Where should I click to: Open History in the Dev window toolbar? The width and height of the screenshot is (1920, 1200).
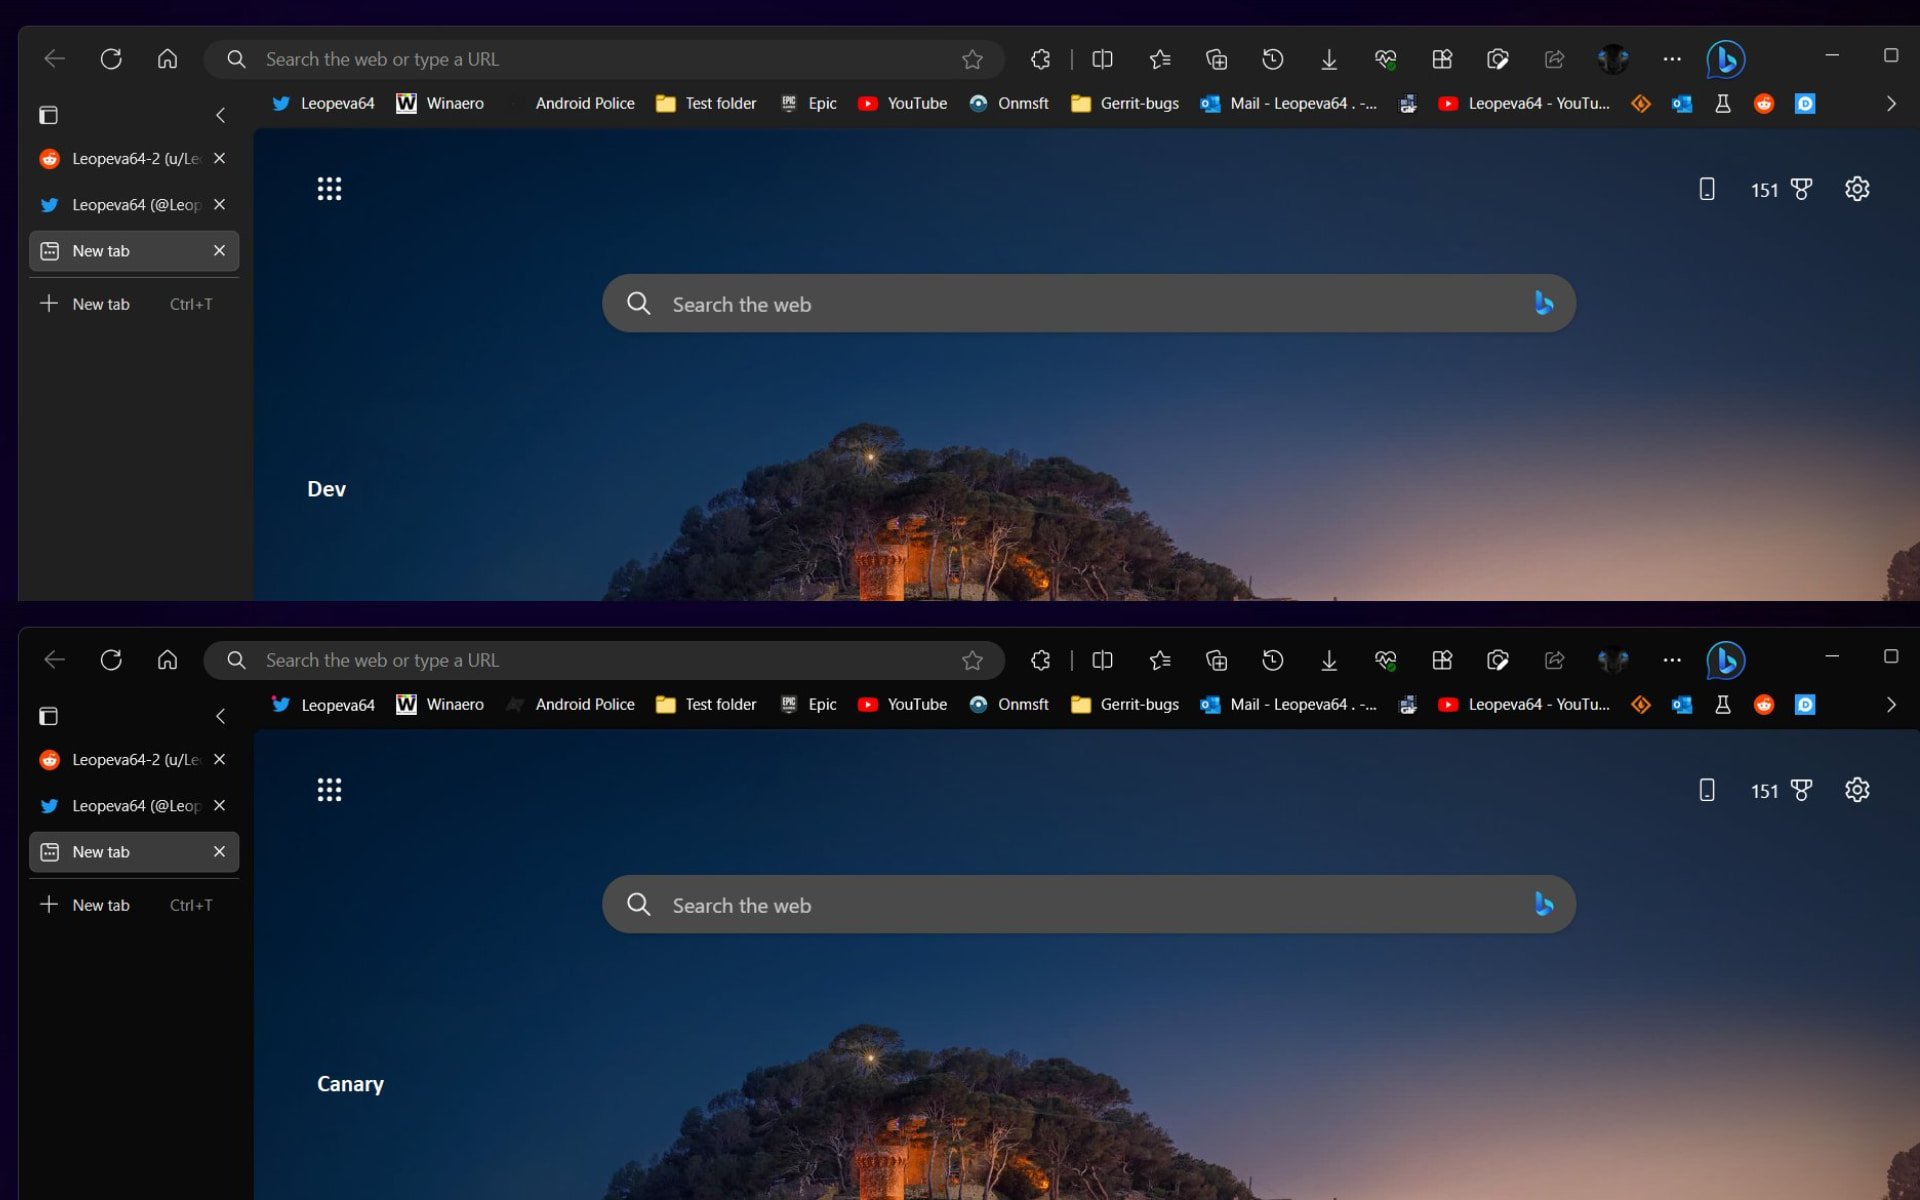tap(1272, 59)
